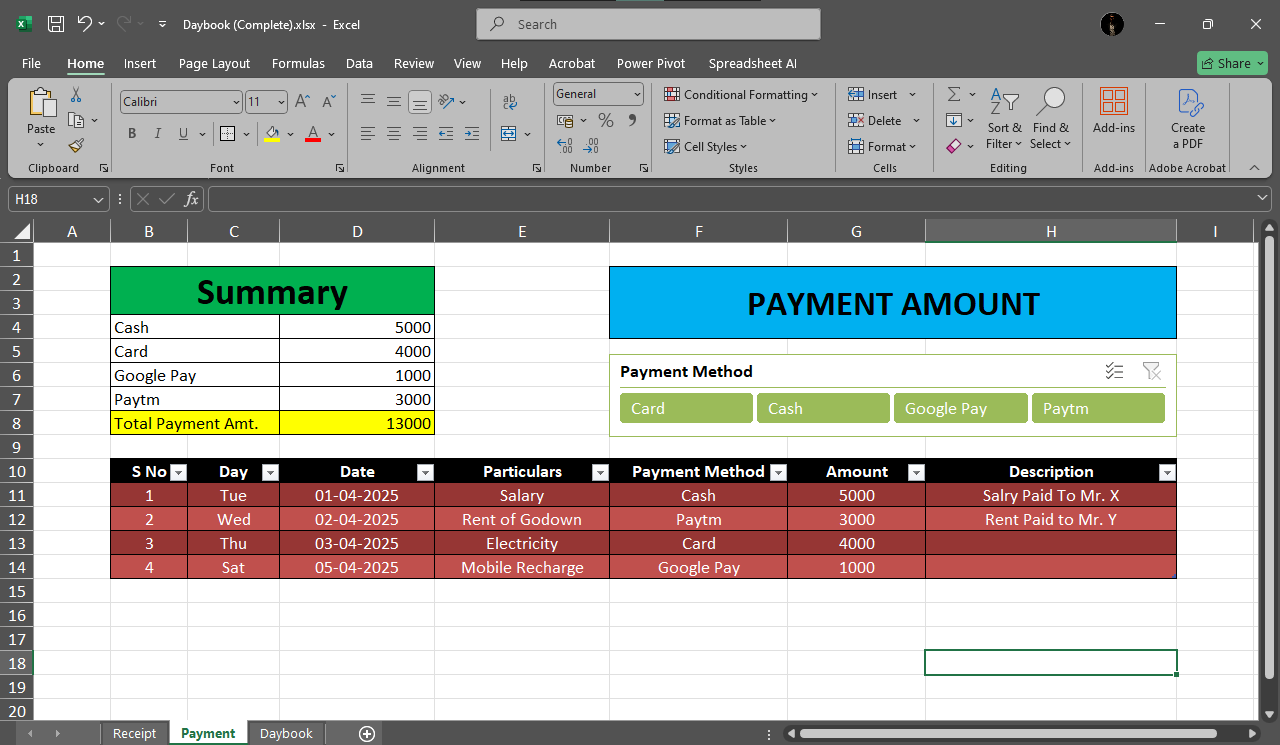Enable multi-select on Payment Method slicer
Viewport: 1280px width, 745px height.
(1114, 371)
